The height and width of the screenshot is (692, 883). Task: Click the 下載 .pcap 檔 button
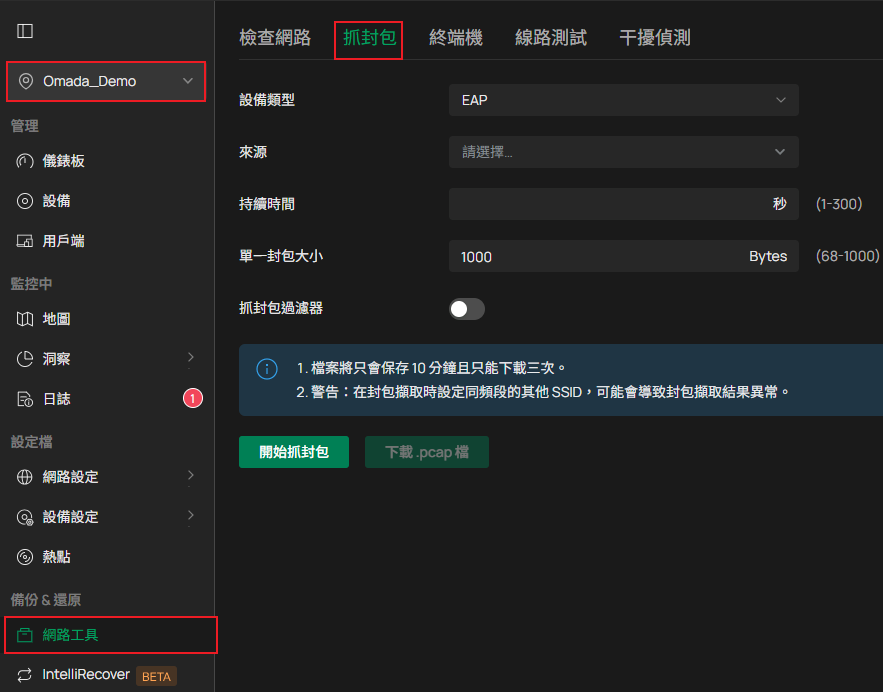pyautogui.click(x=427, y=452)
